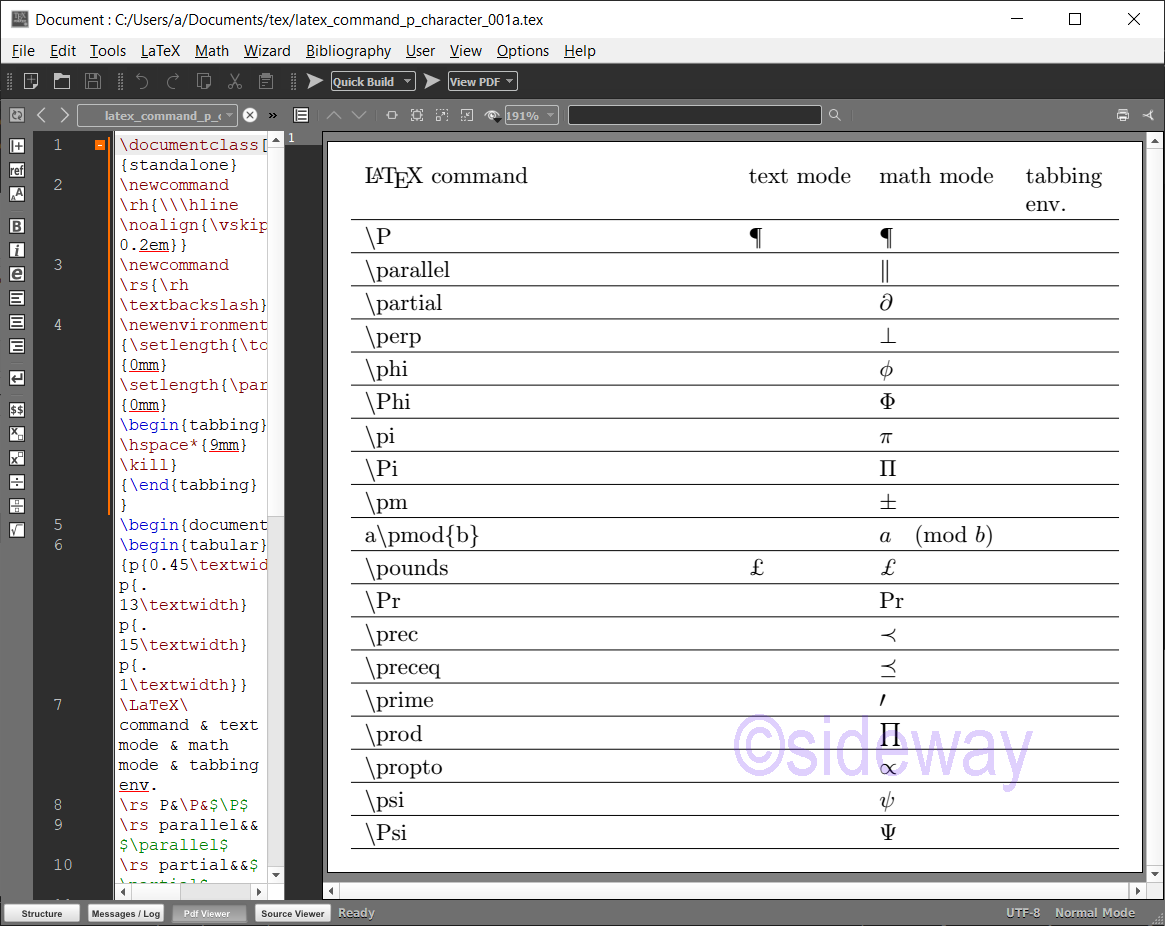Collapse the code fold at line 1
The width and height of the screenshot is (1165, 926).
tap(100, 145)
